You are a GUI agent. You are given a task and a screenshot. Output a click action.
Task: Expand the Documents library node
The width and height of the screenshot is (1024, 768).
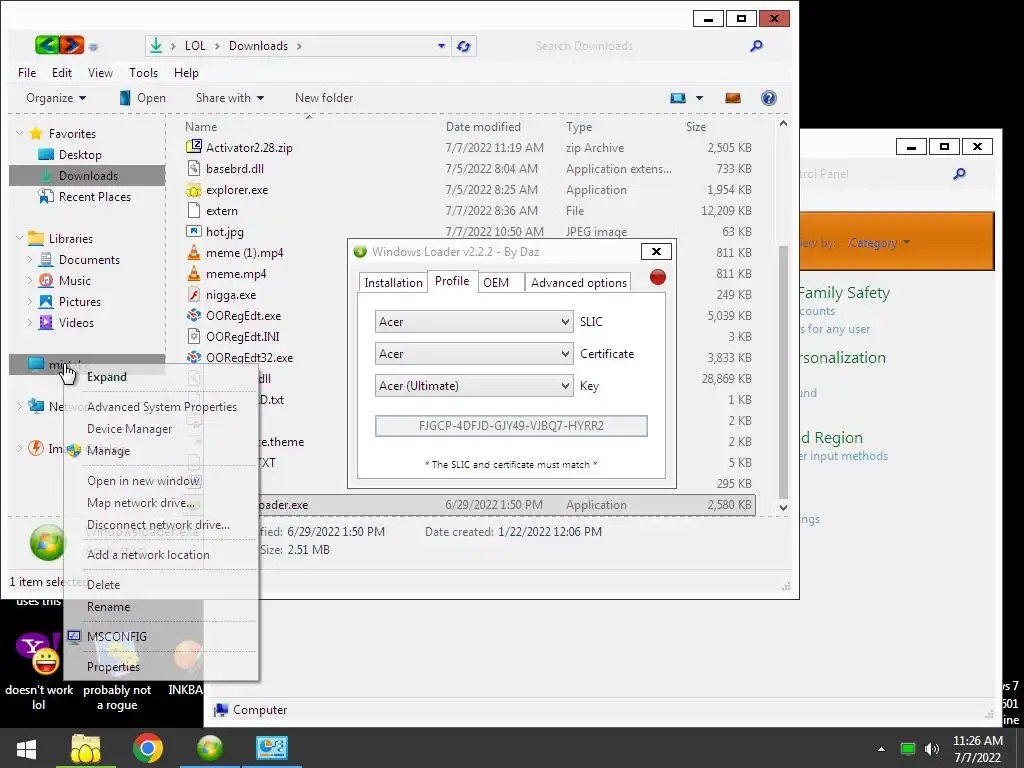pos(29,259)
